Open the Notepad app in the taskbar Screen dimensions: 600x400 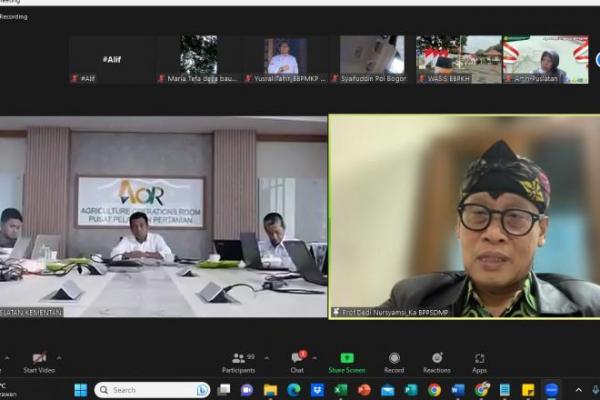point(505,390)
